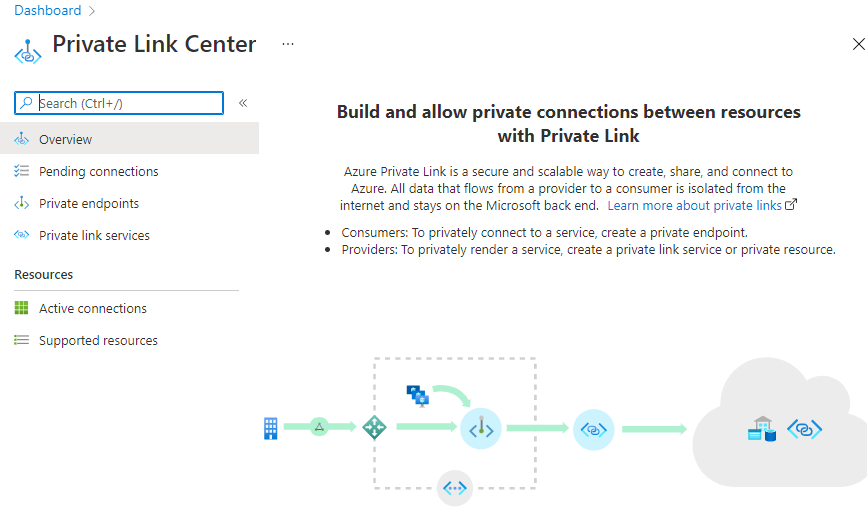Click the Private link services icon
Viewport: 867px width, 517px height.
[x=22, y=235]
